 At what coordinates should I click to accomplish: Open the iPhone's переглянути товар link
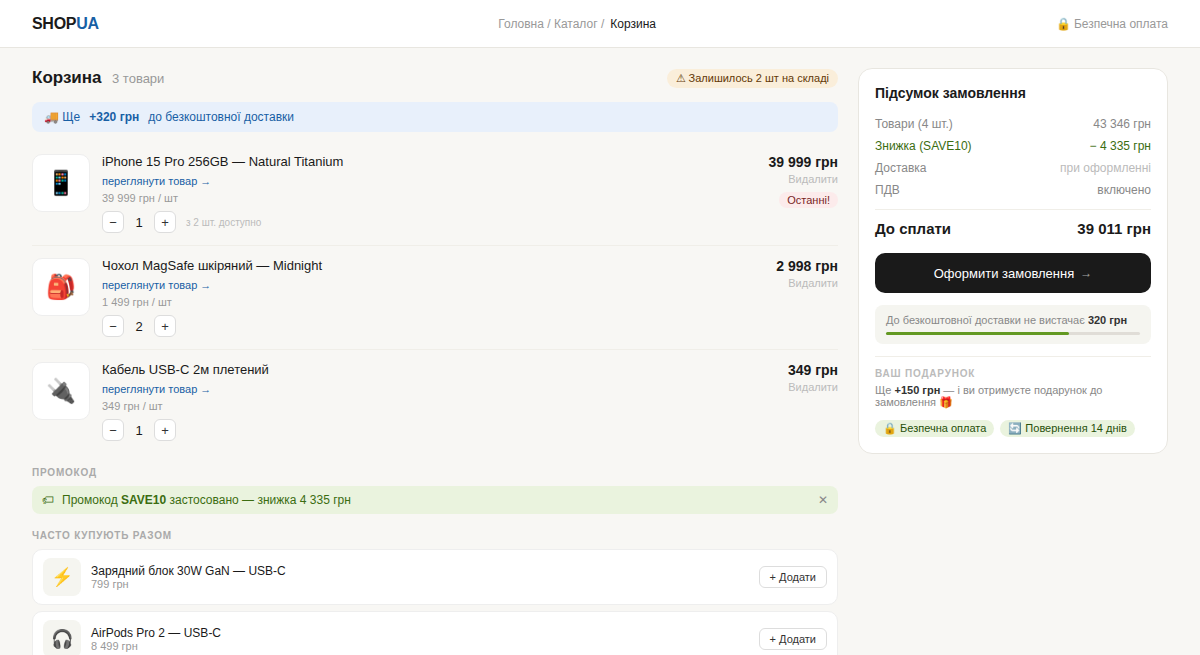(x=156, y=182)
